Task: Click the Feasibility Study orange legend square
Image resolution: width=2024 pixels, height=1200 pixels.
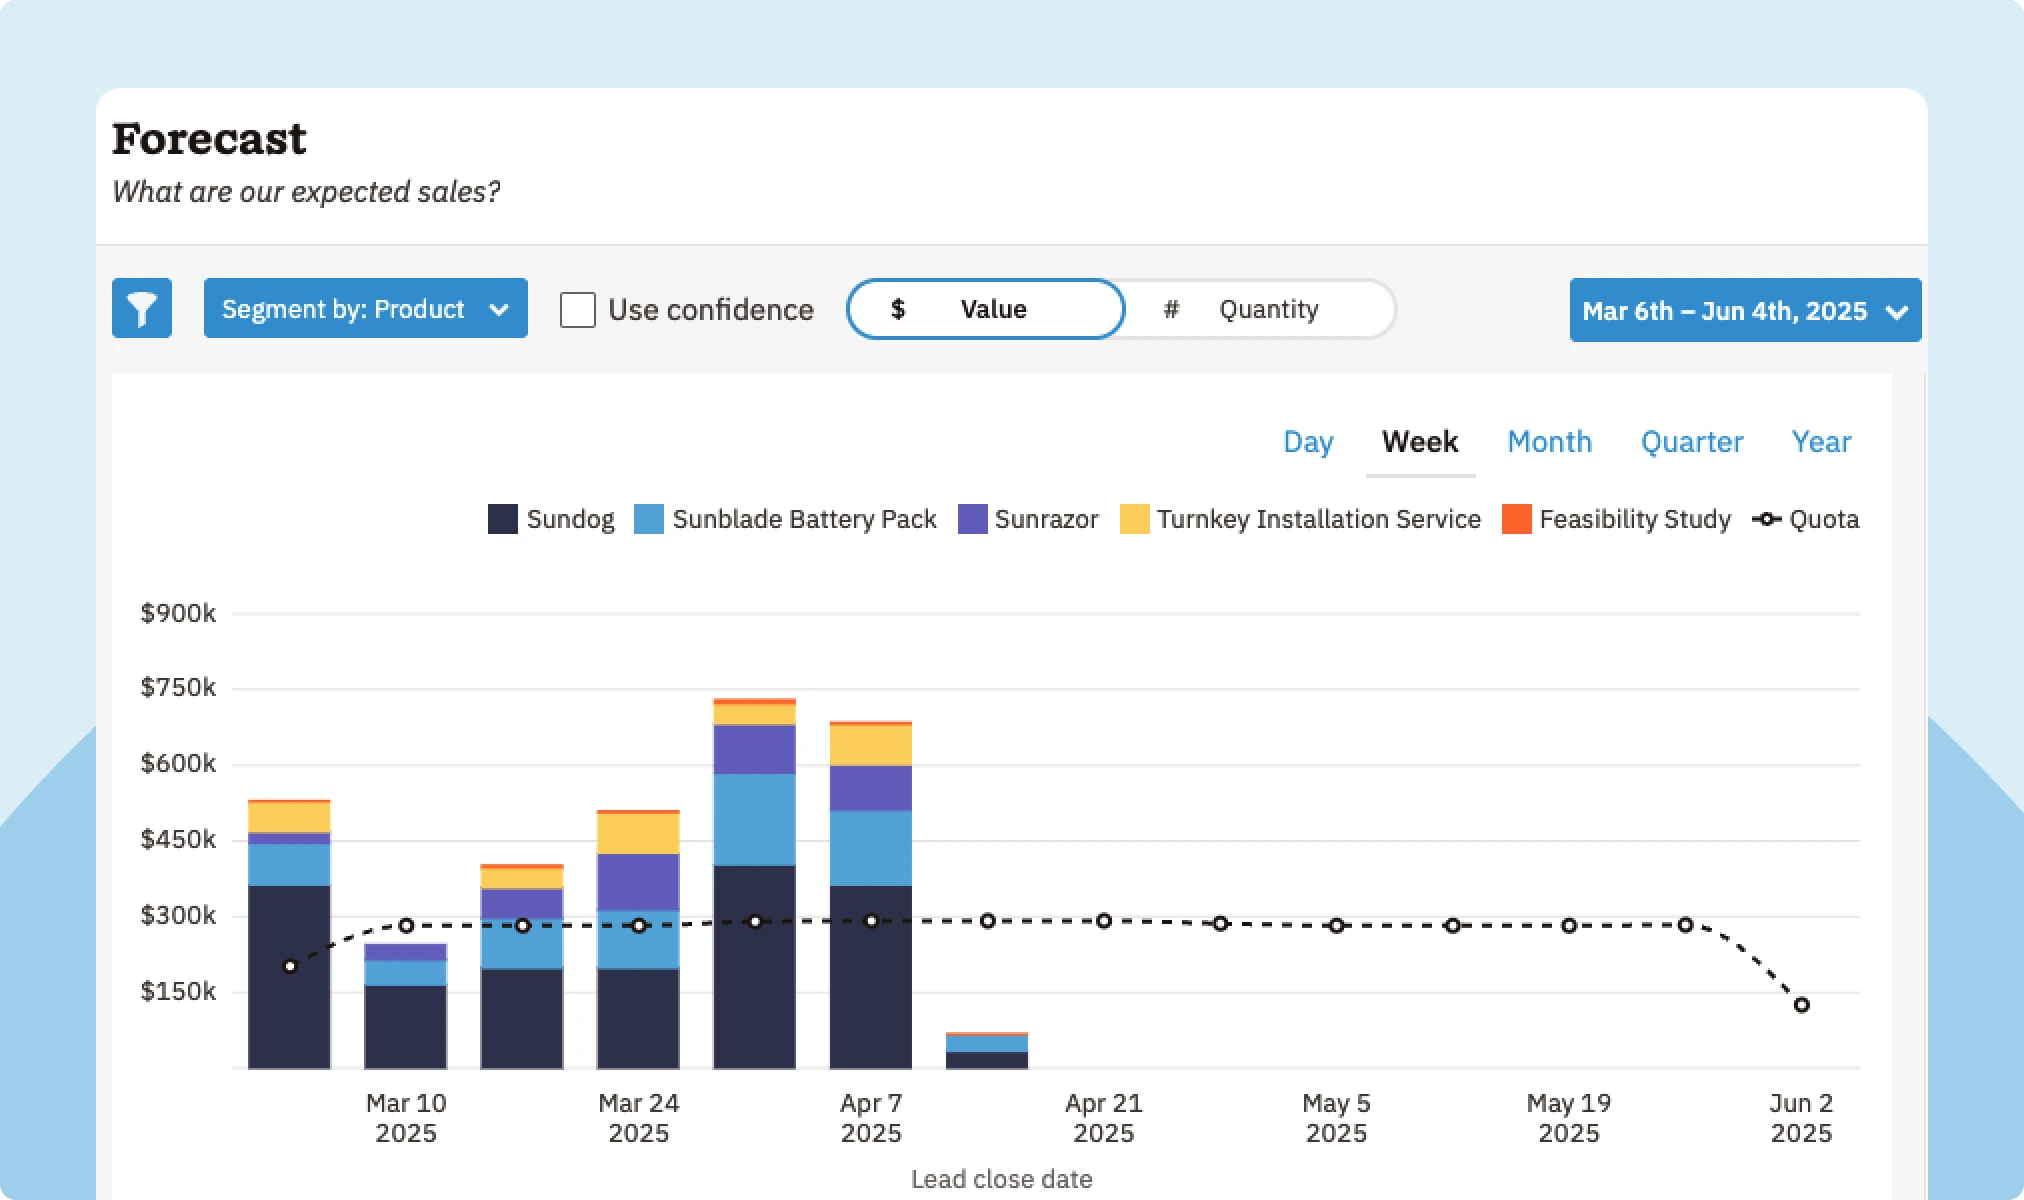Action: coord(1515,519)
